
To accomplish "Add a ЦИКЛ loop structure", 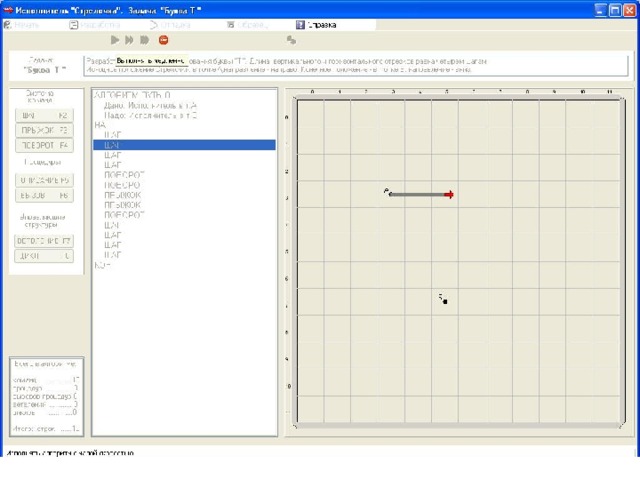I will pyautogui.click(x=44, y=256).
